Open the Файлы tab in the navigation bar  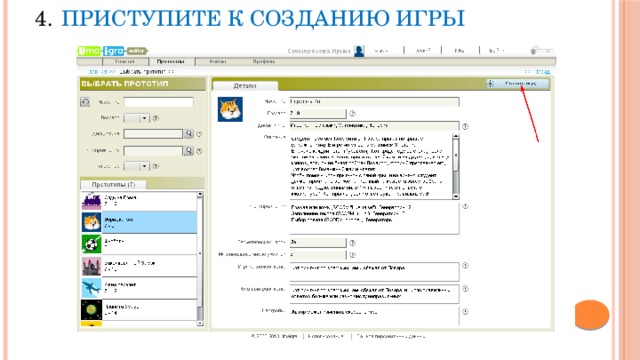click(x=218, y=62)
